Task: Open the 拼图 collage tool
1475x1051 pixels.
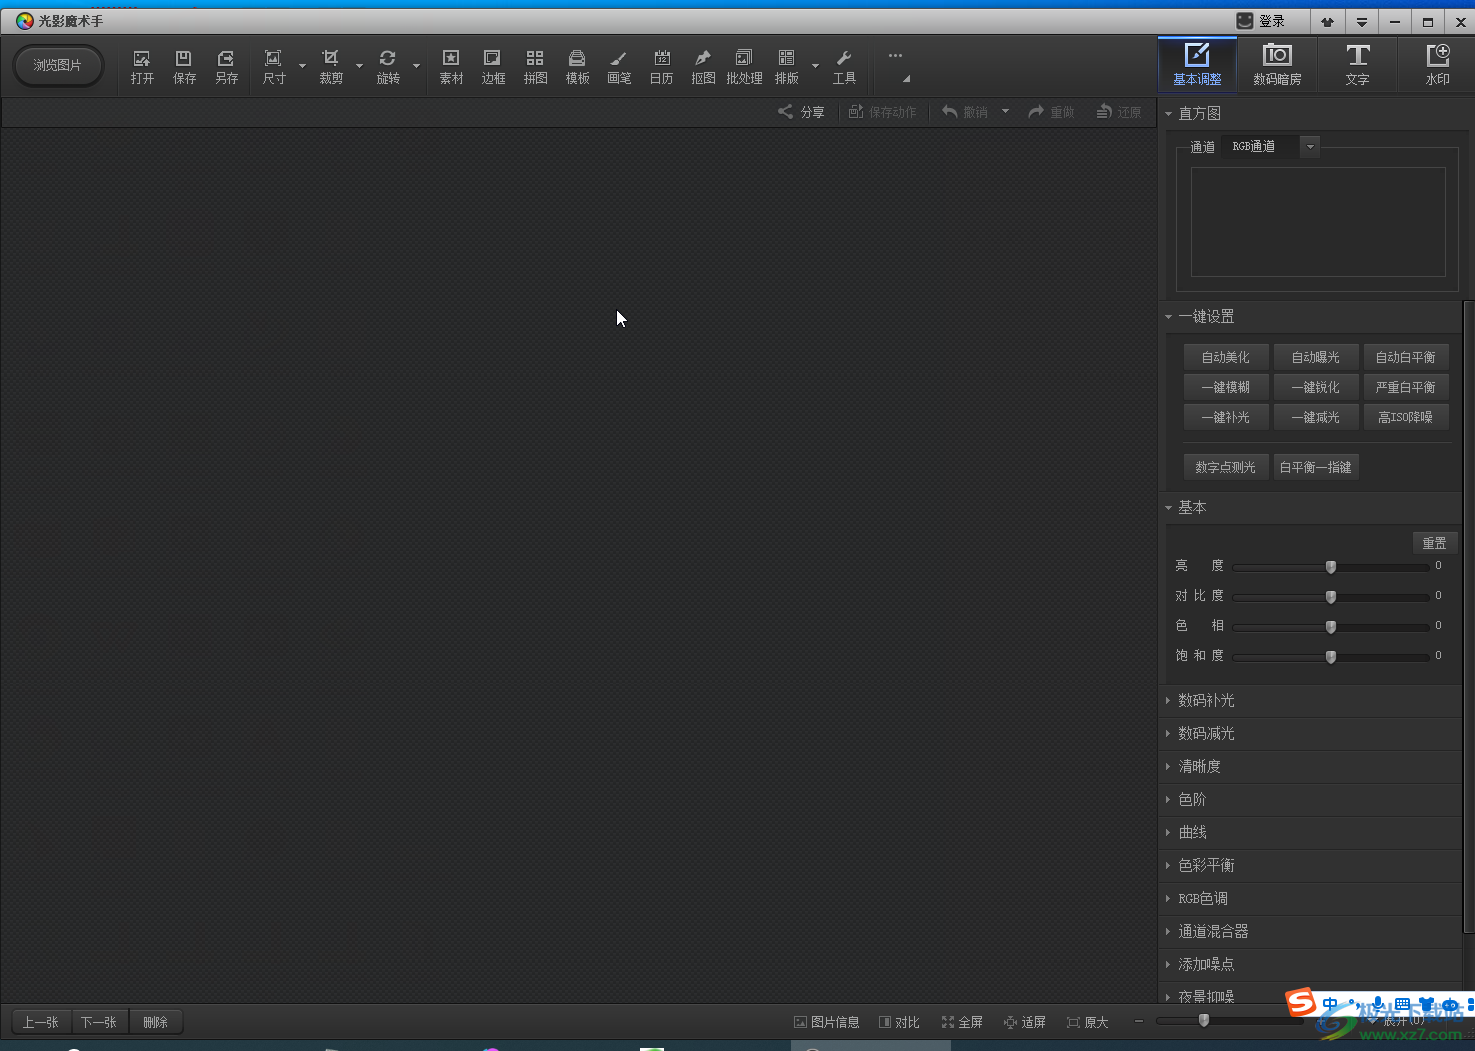Action: (535, 67)
